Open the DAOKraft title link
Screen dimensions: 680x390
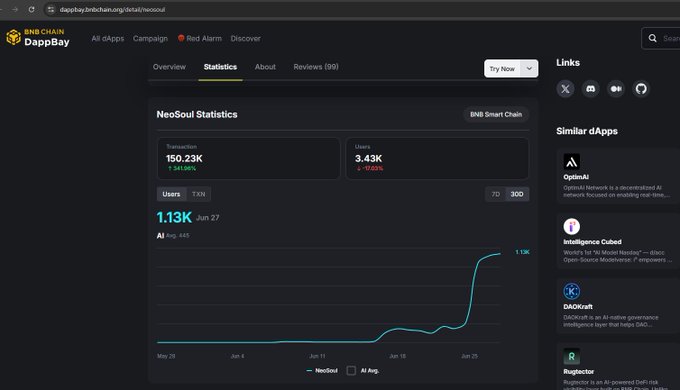point(578,307)
